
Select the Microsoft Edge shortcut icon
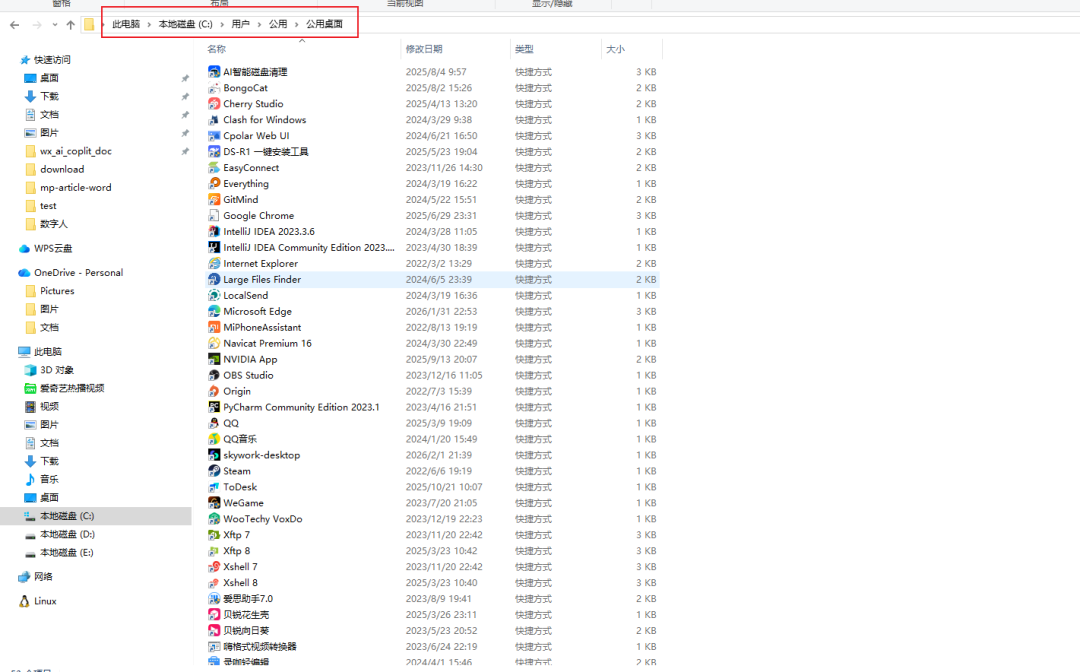coord(214,311)
